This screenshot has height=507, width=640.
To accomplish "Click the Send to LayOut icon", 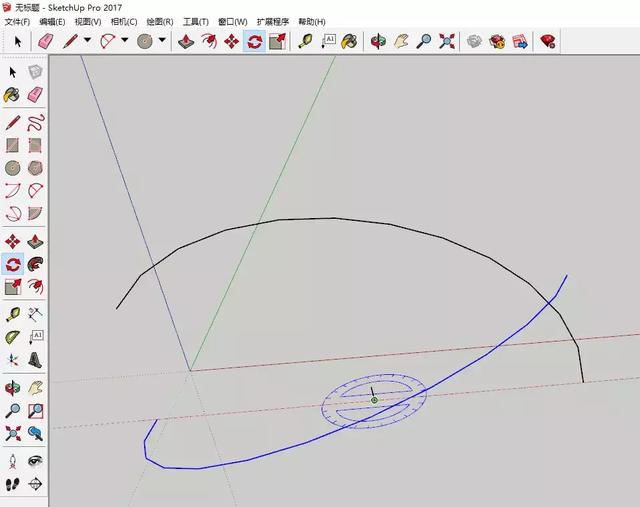I will (520, 41).
